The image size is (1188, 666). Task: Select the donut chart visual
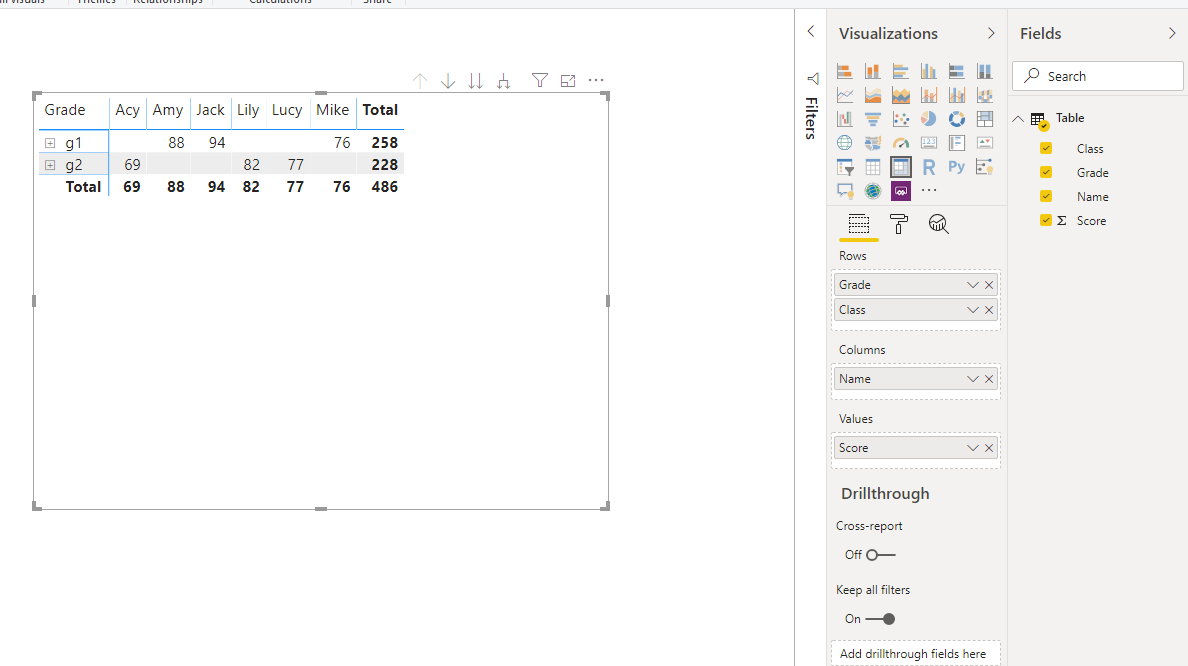coord(957,119)
